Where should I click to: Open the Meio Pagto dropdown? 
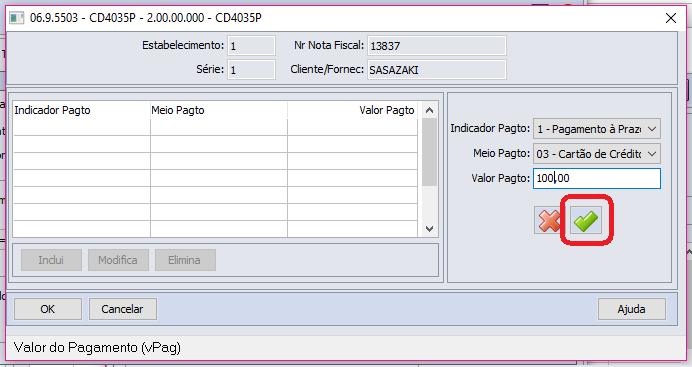[597, 154]
